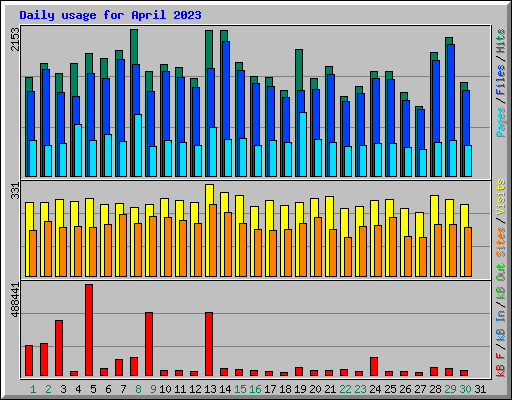Click day label 21 on the axis

pyautogui.click(x=330, y=389)
